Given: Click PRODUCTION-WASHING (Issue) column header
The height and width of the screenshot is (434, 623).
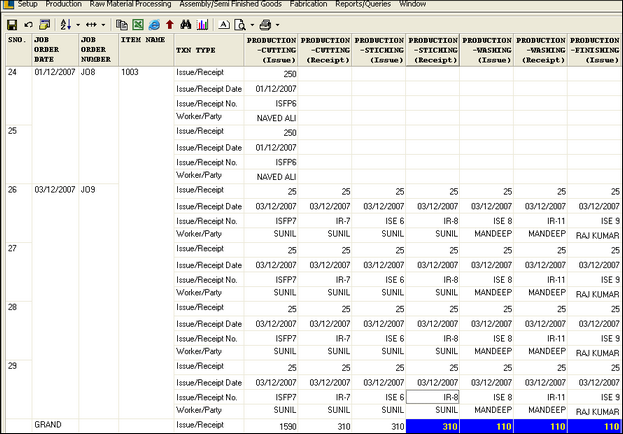Looking at the screenshot, I should pyautogui.click(x=486, y=50).
